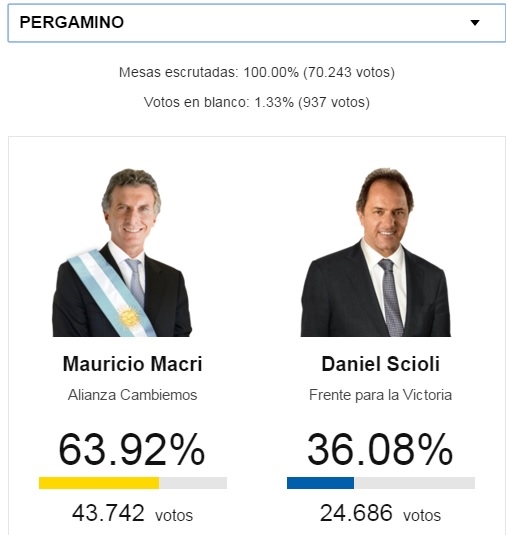The height and width of the screenshot is (535, 506).
Task: Click the 63.92% percentage figure
Action: (132, 449)
